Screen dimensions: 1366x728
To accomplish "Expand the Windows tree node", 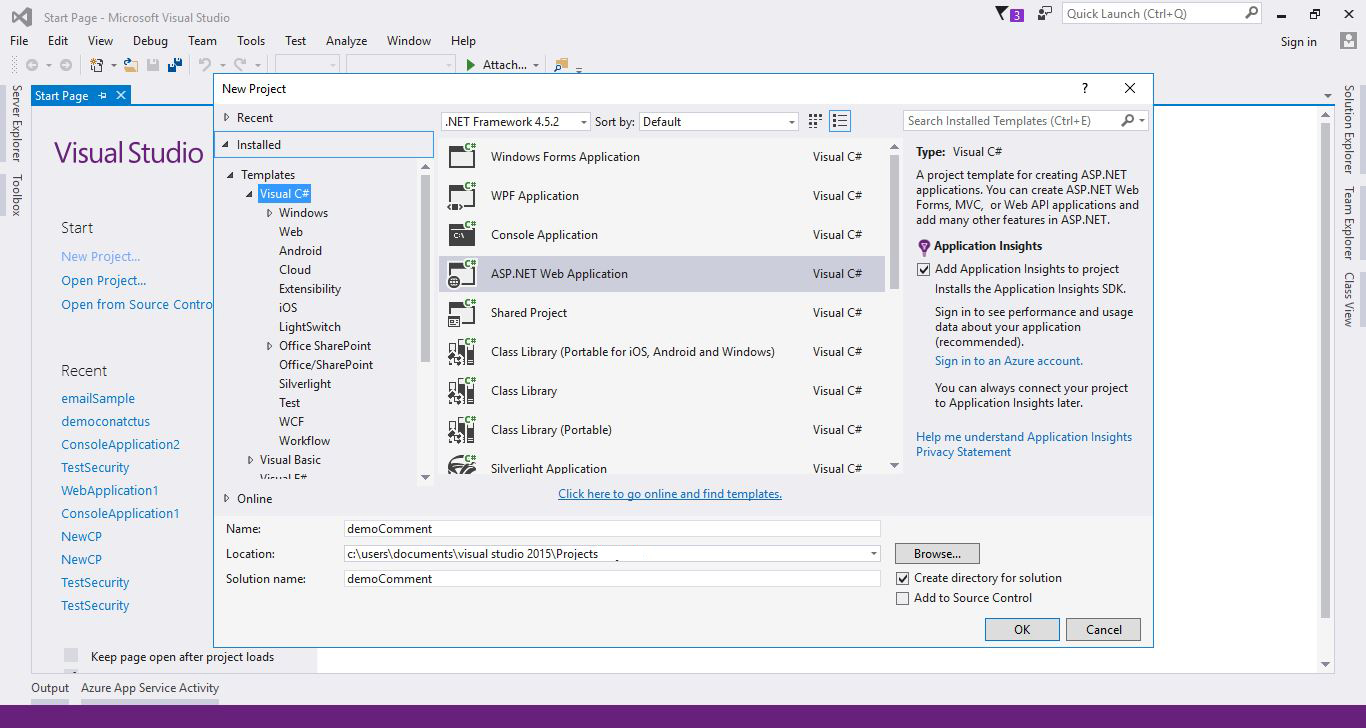I will point(269,213).
